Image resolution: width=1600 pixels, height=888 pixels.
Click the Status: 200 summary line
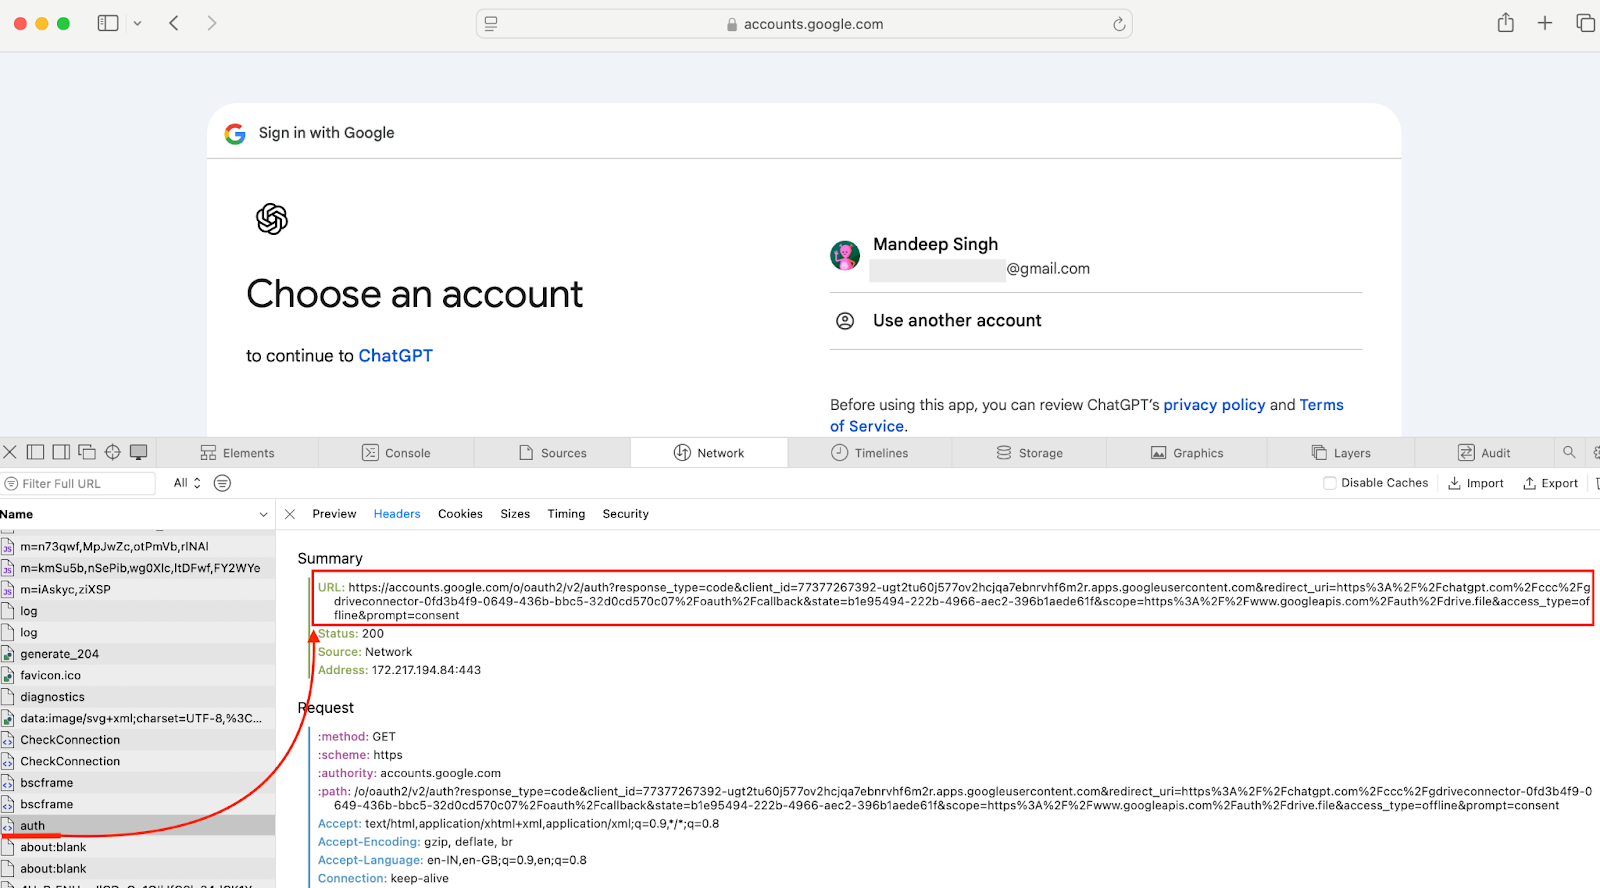pyautogui.click(x=351, y=634)
